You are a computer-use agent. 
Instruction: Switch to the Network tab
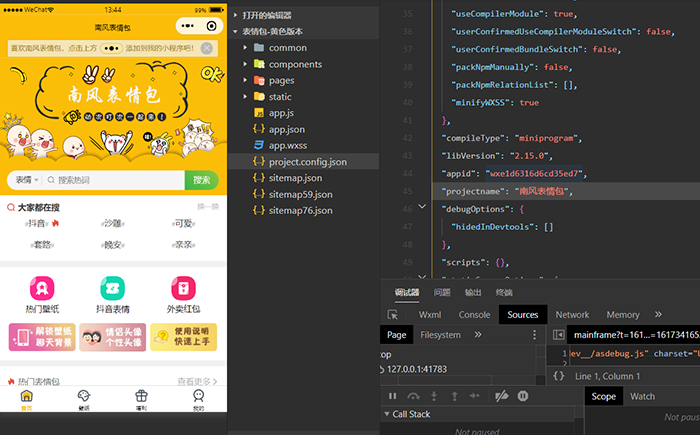[x=572, y=315]
